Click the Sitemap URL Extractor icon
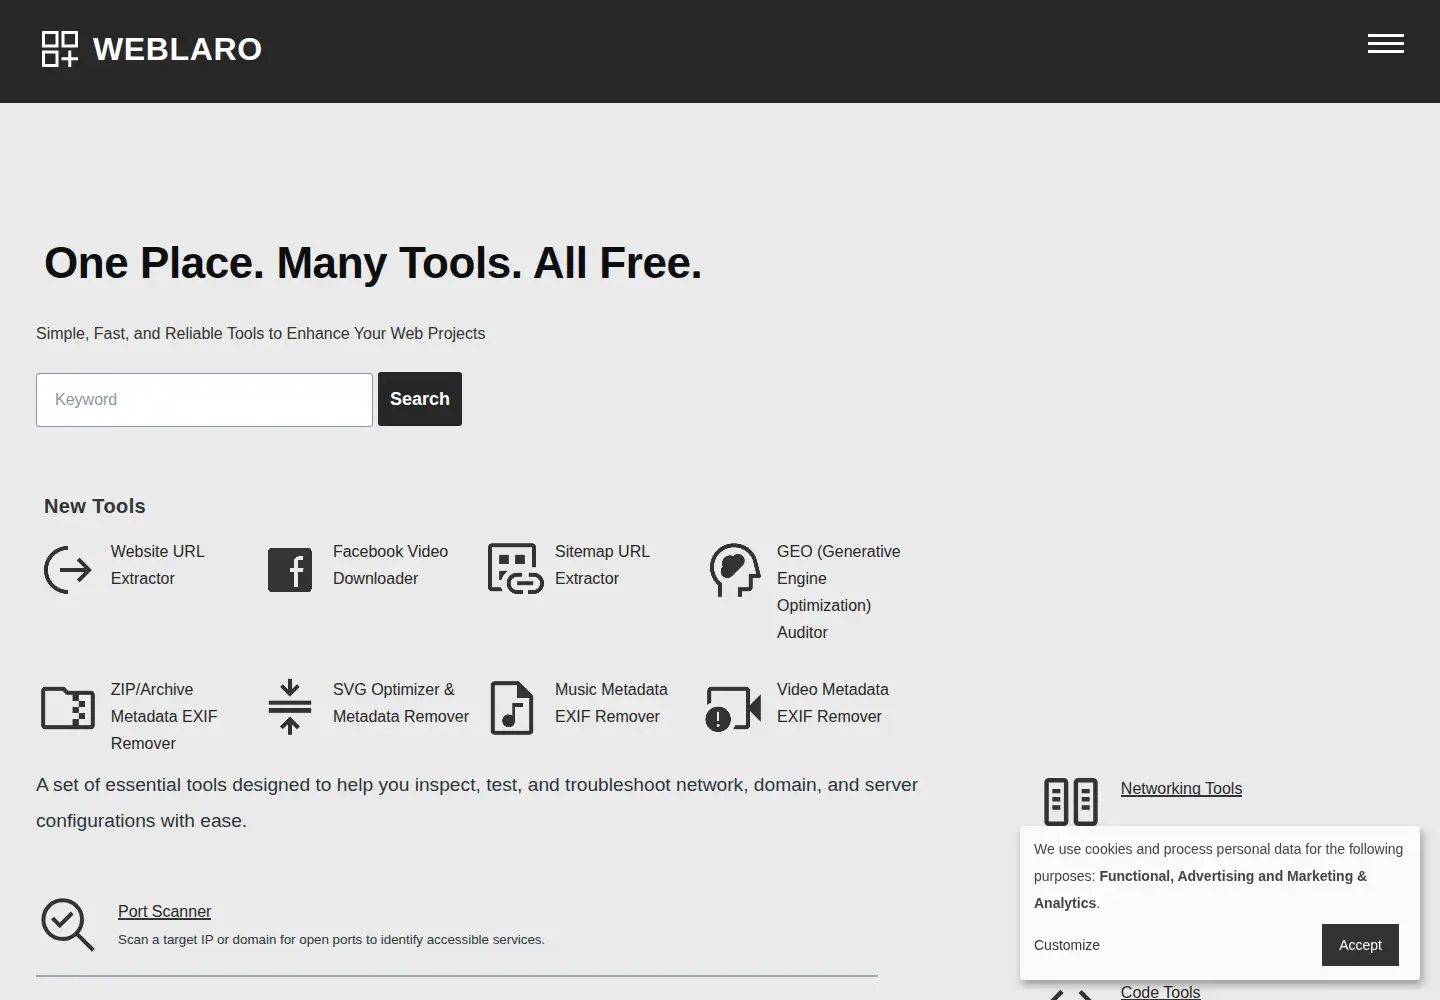This screenshot has width=1440, height=1000. click(x=515, y=569)
